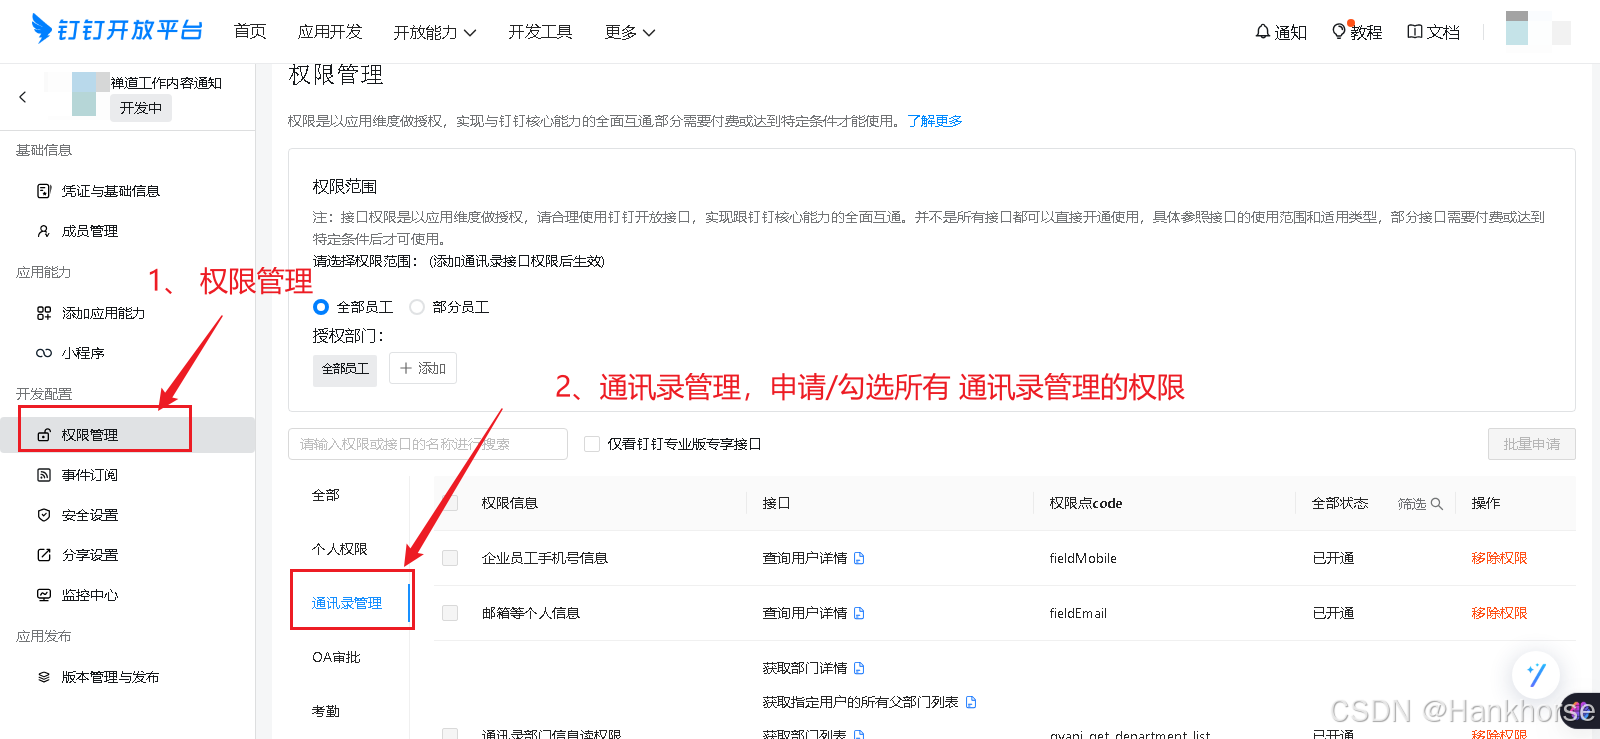1600x739 pixels.
Task: Expand the 开放能力 dropdown menu
Action: (435, 32)
